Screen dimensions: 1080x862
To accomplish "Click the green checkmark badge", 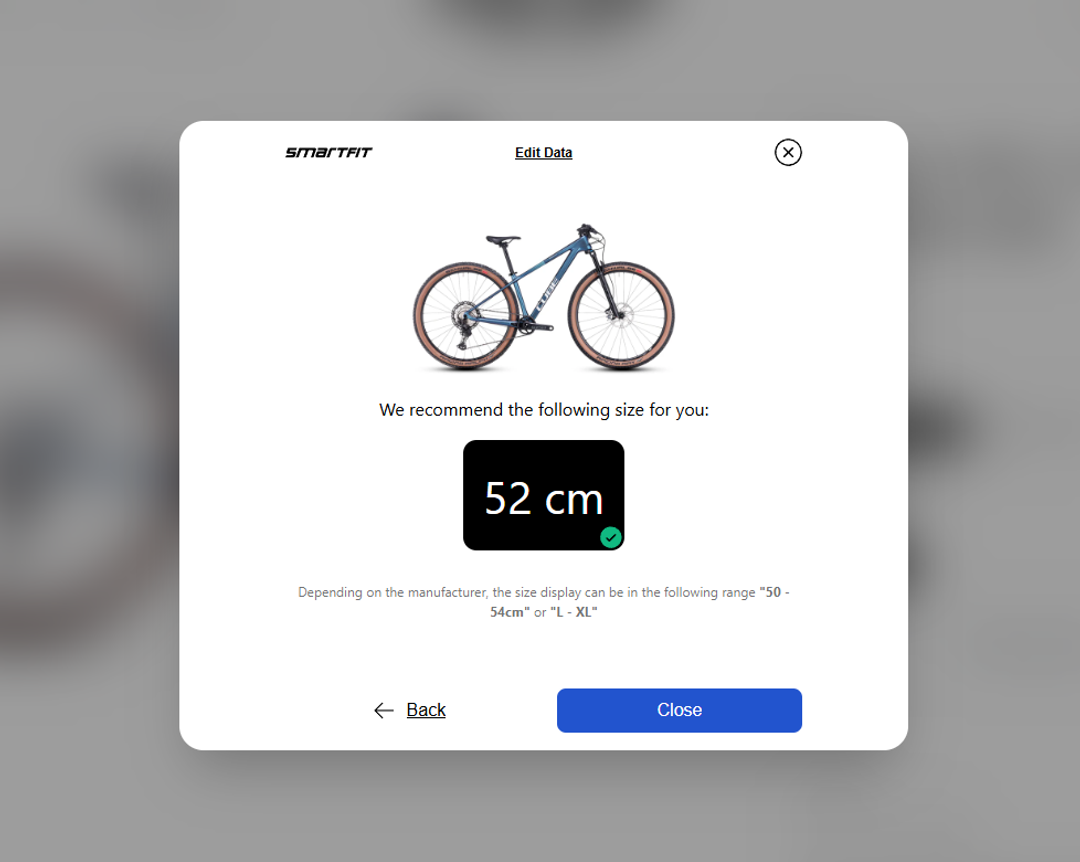I will tap(610, 537).
